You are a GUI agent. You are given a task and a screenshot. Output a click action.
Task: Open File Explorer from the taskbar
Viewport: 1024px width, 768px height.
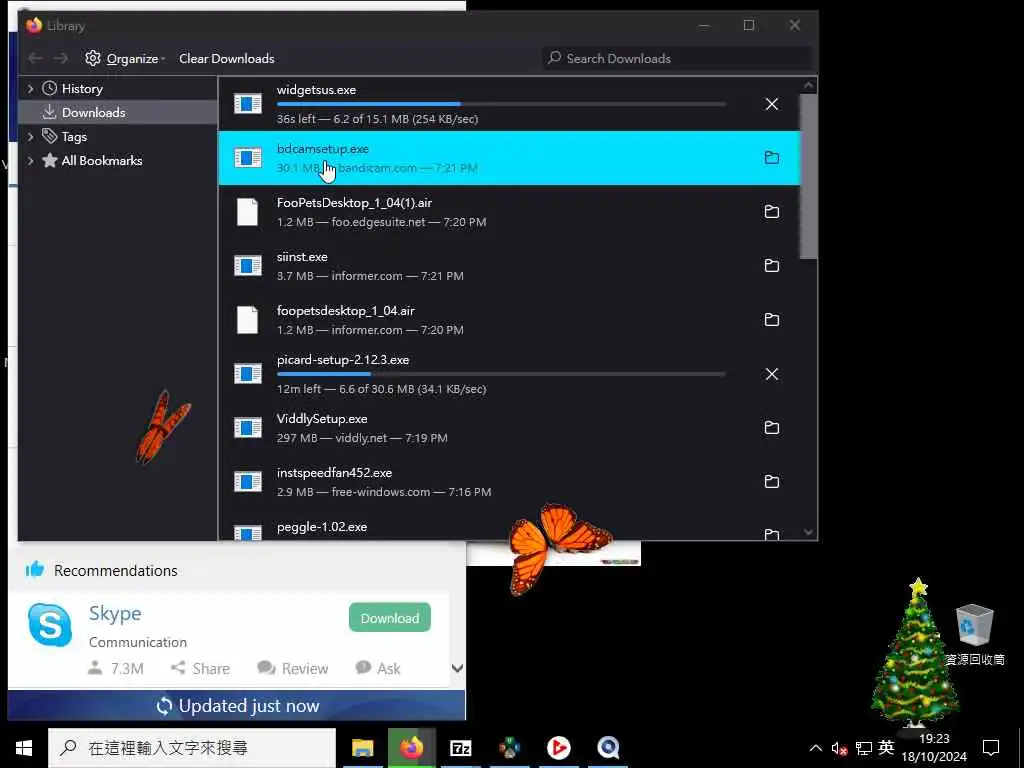pos(362,748)
